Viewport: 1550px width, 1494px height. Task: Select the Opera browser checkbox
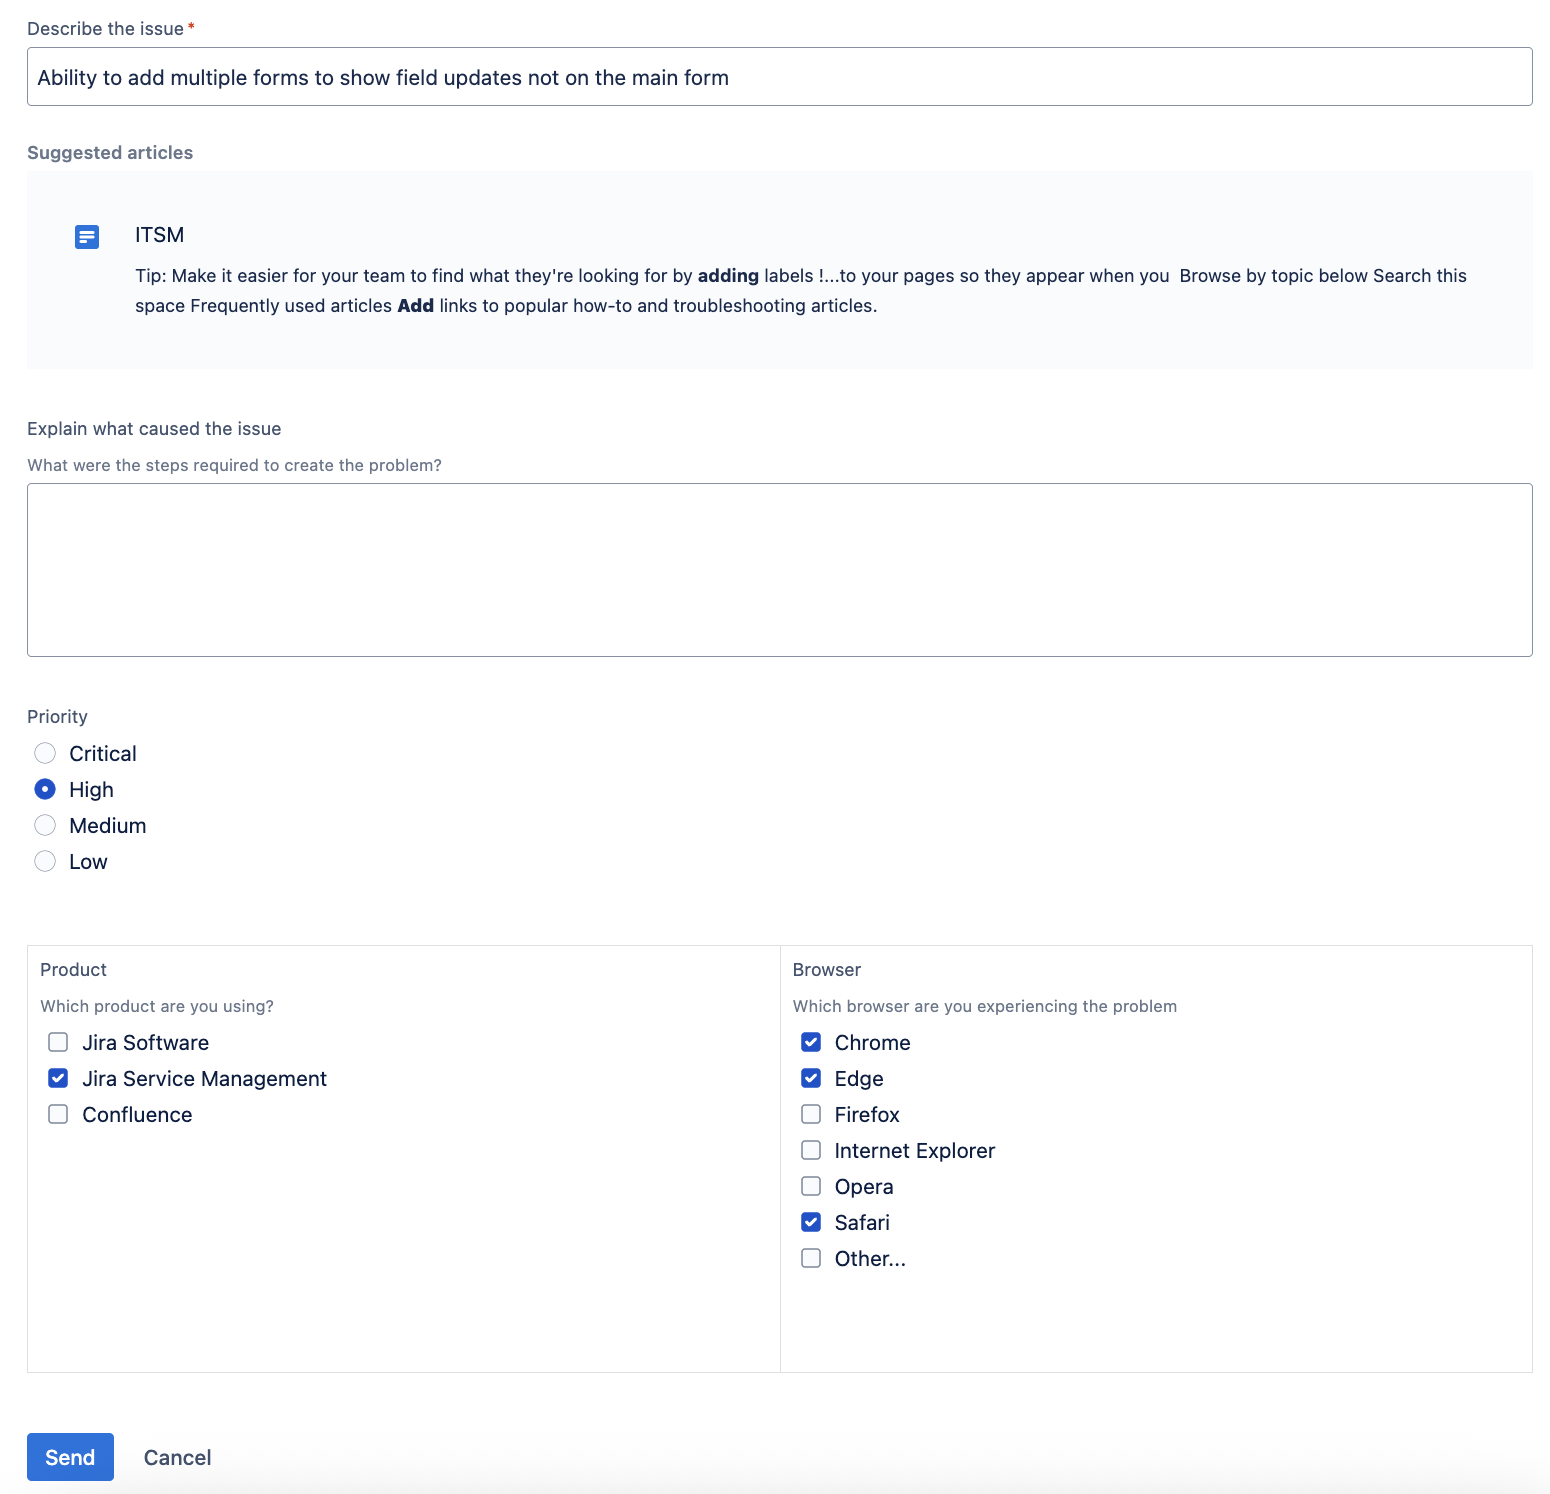(x=811, y=1186)
